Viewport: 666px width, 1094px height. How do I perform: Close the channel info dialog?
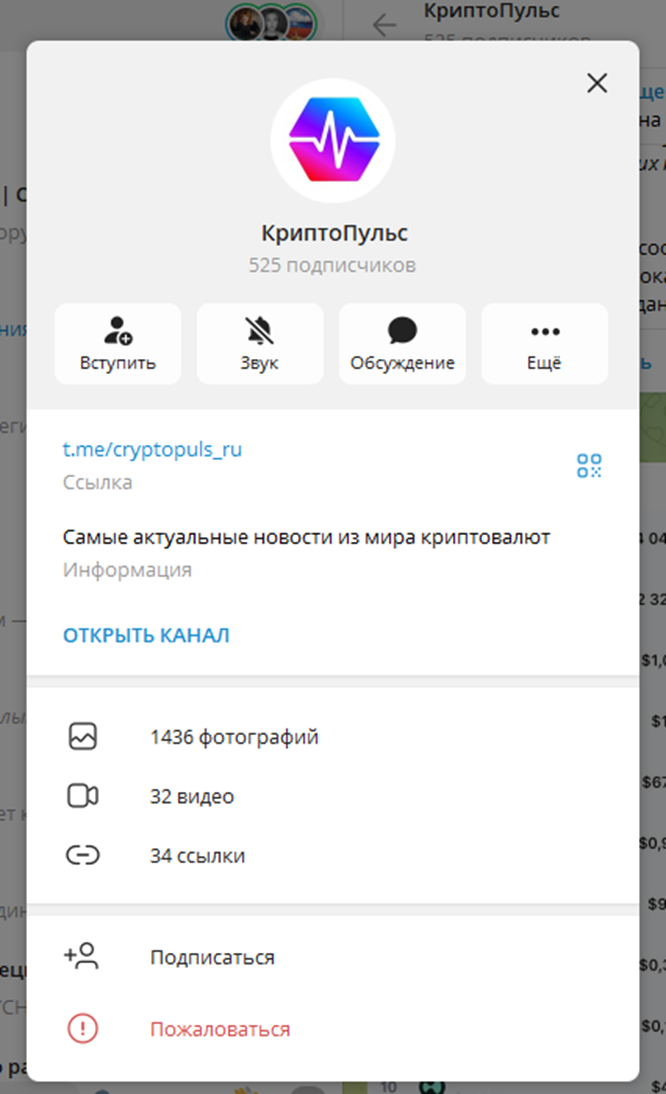[x=597, y=83]
